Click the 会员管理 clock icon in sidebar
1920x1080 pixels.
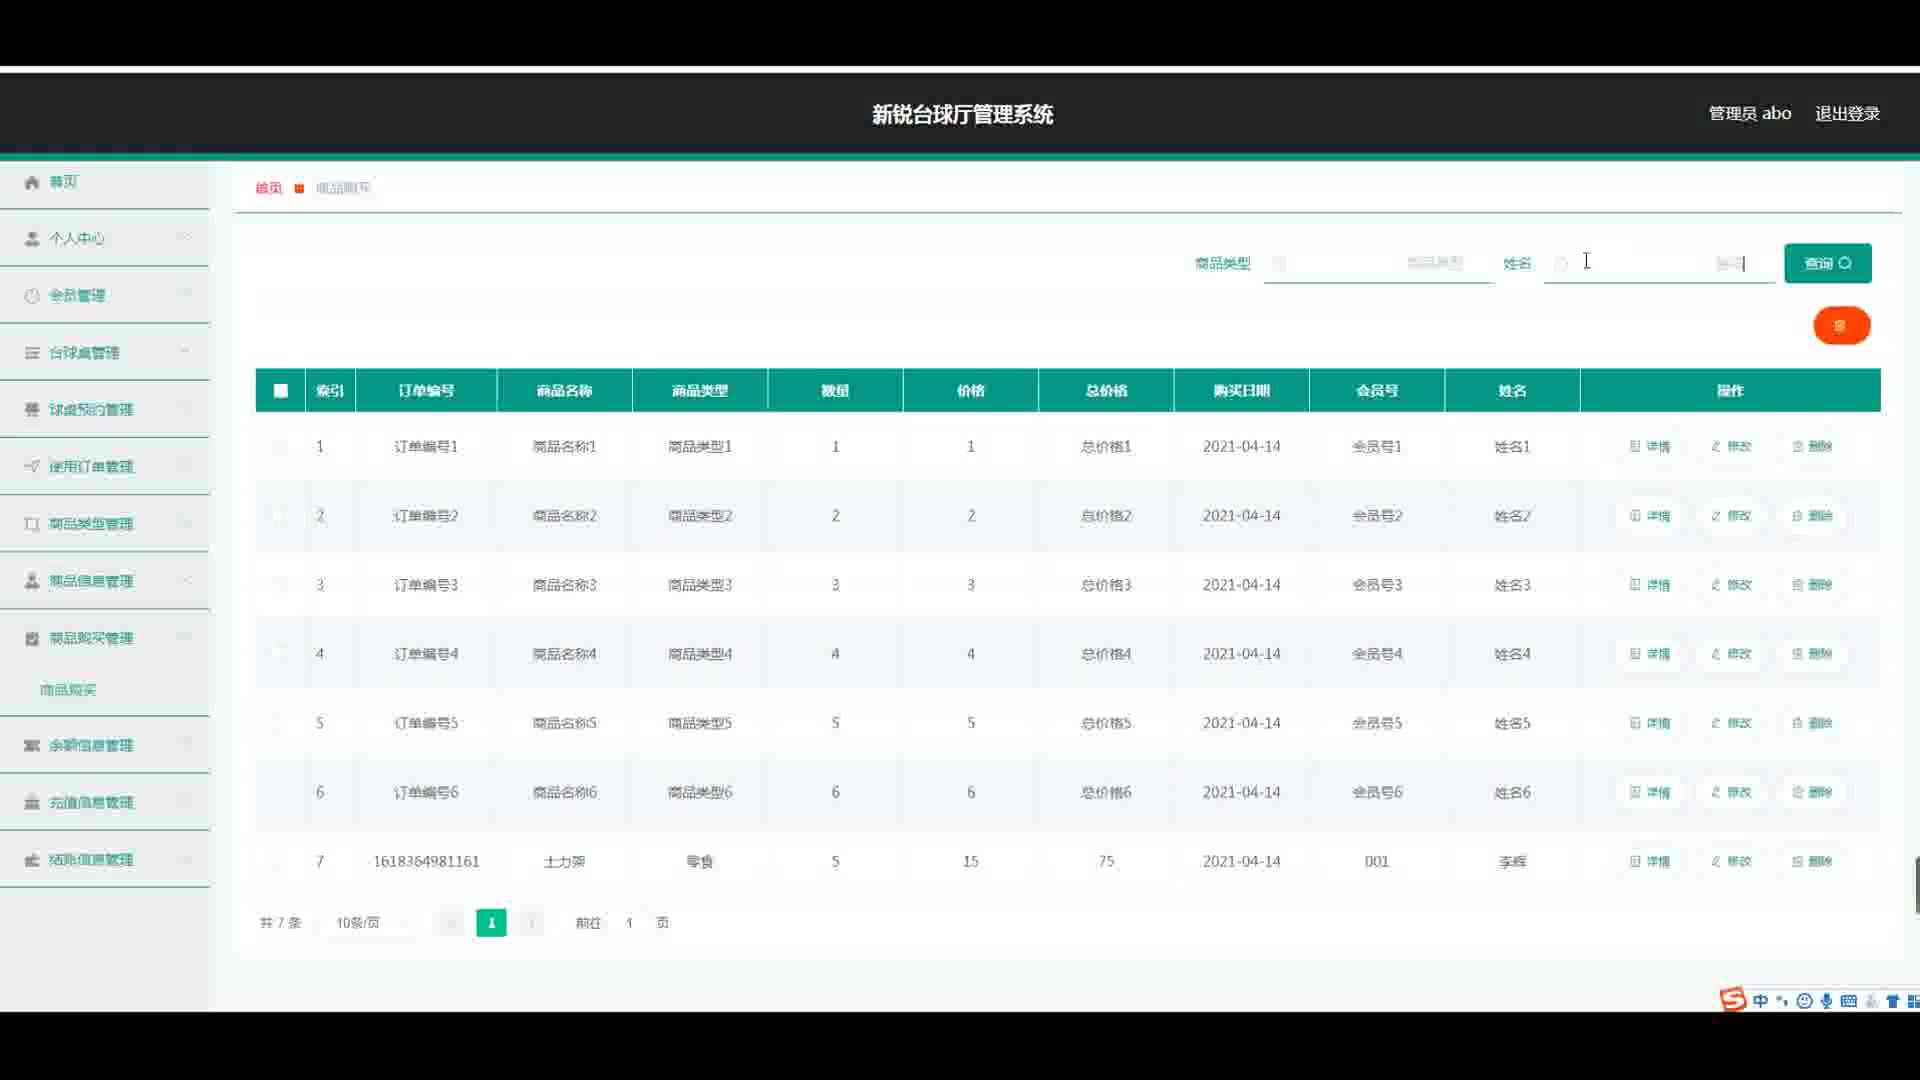pos(32,296)
